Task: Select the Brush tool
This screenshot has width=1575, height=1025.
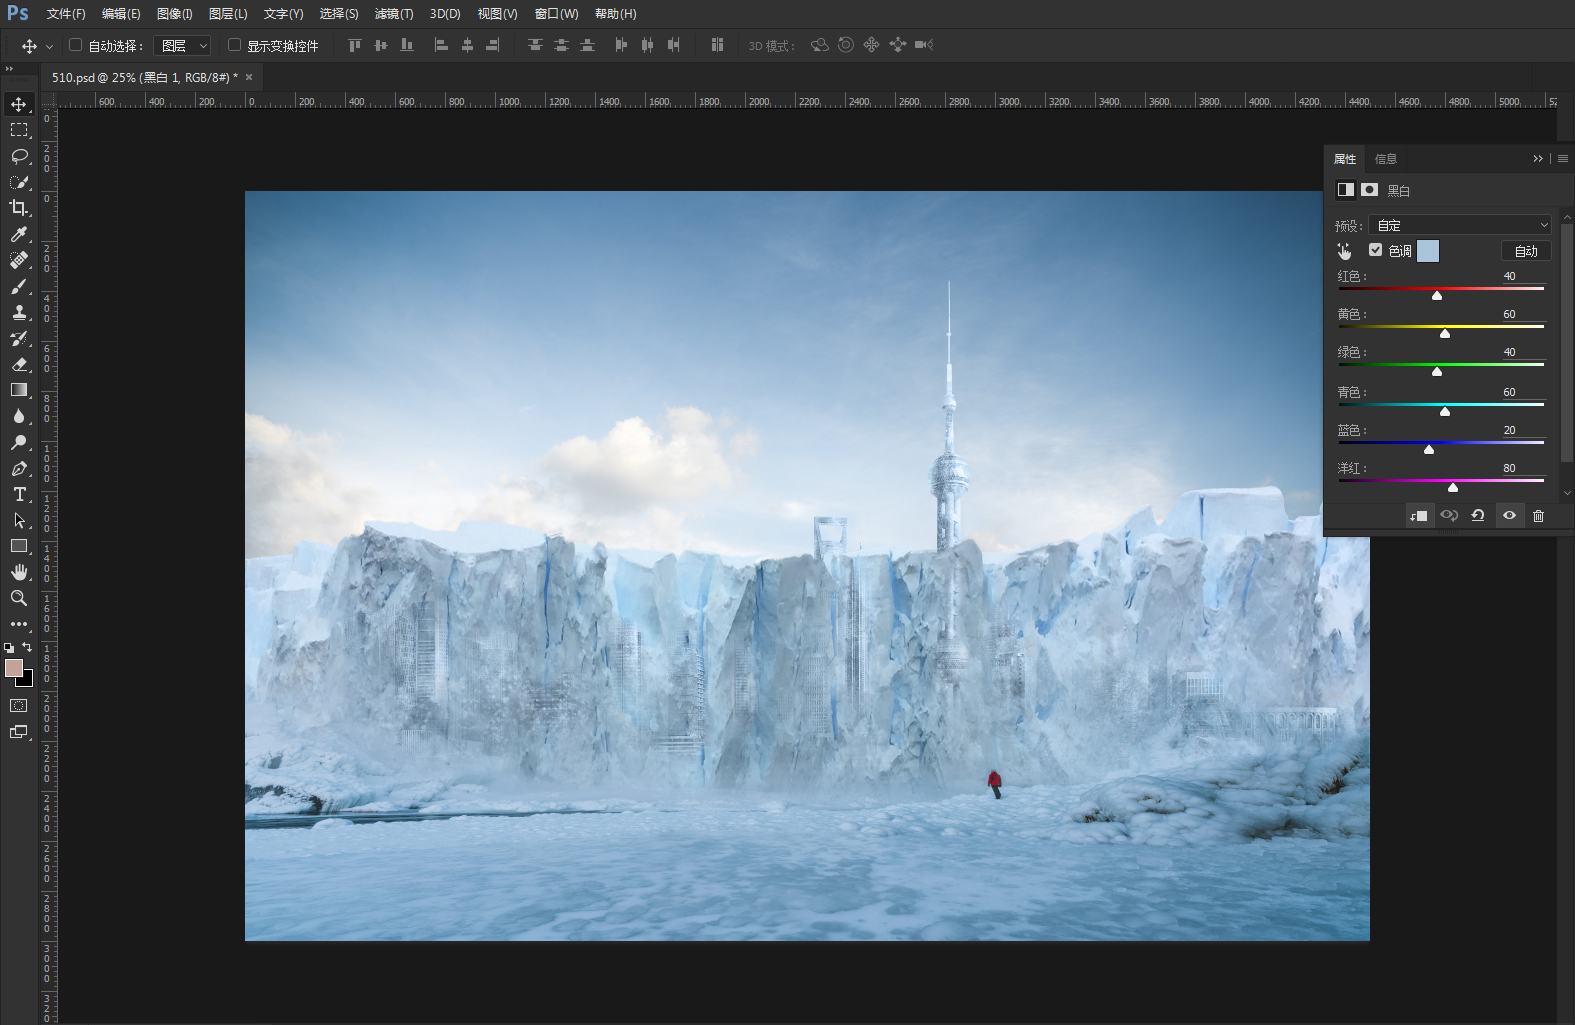Action: pos(19,286)
